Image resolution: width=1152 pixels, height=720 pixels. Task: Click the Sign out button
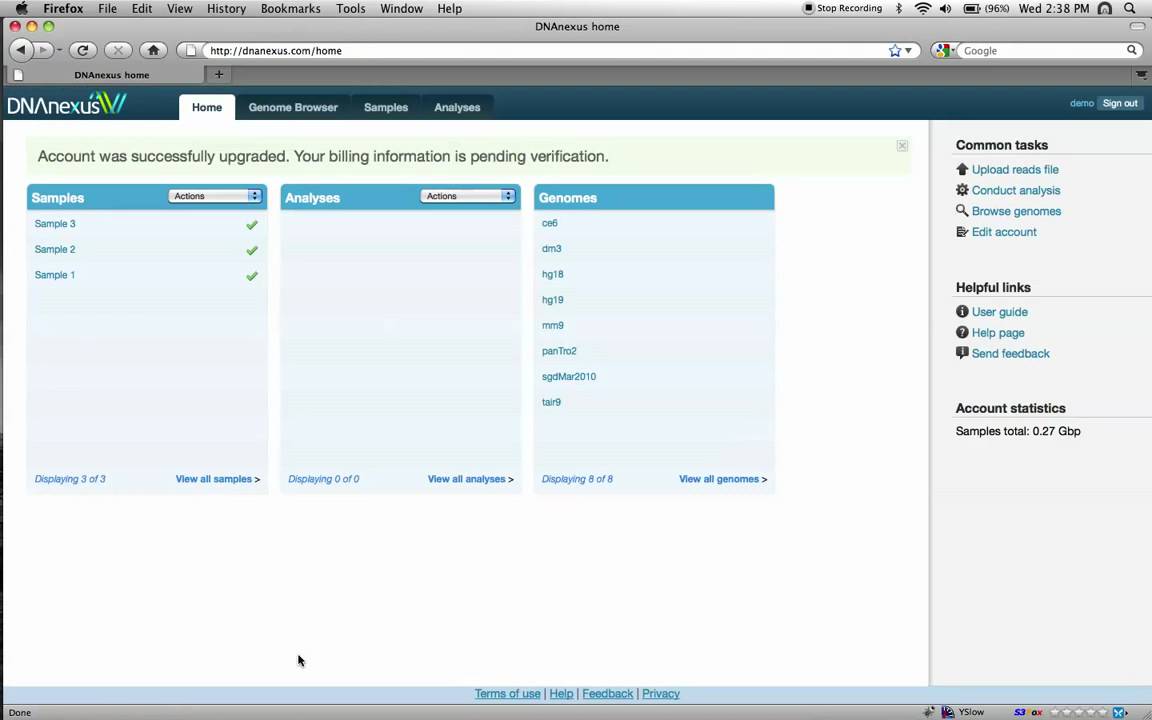pos(1120,104)
